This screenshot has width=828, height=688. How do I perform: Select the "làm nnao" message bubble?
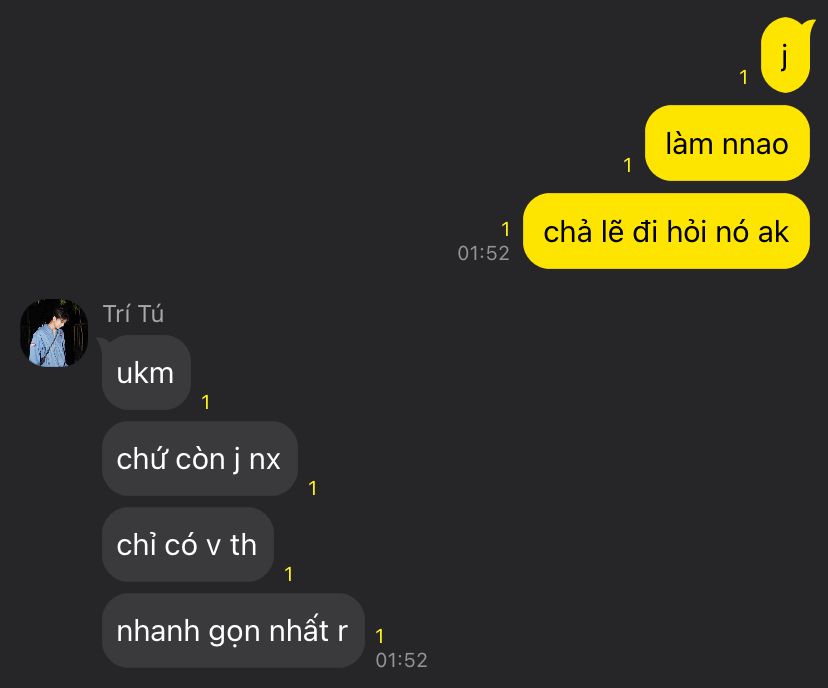click(727, 143)
